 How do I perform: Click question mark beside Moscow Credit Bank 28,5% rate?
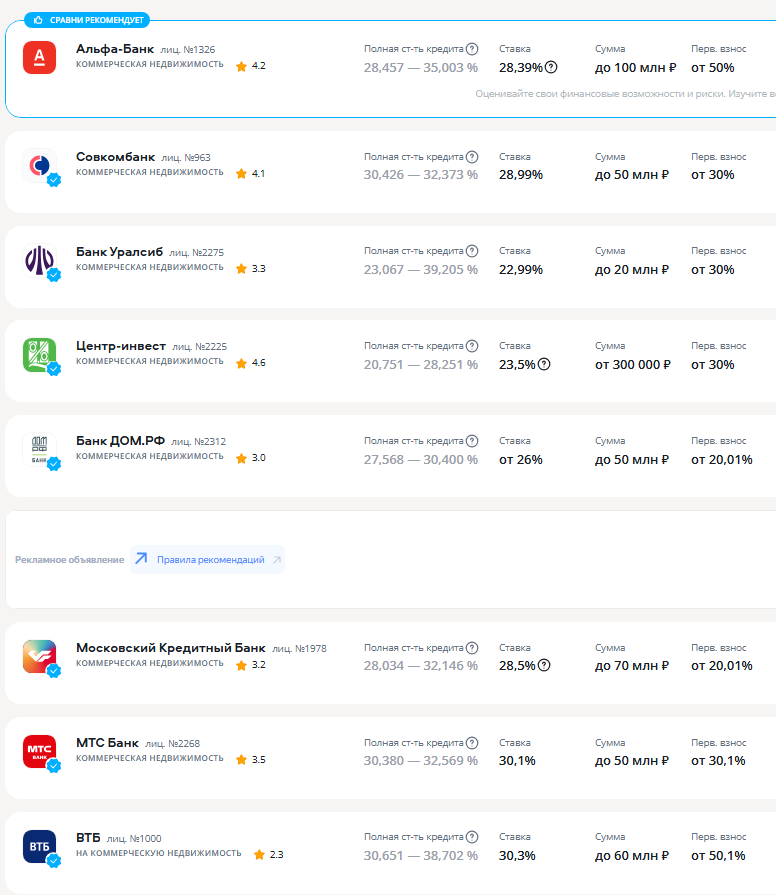tap(544, 665)
